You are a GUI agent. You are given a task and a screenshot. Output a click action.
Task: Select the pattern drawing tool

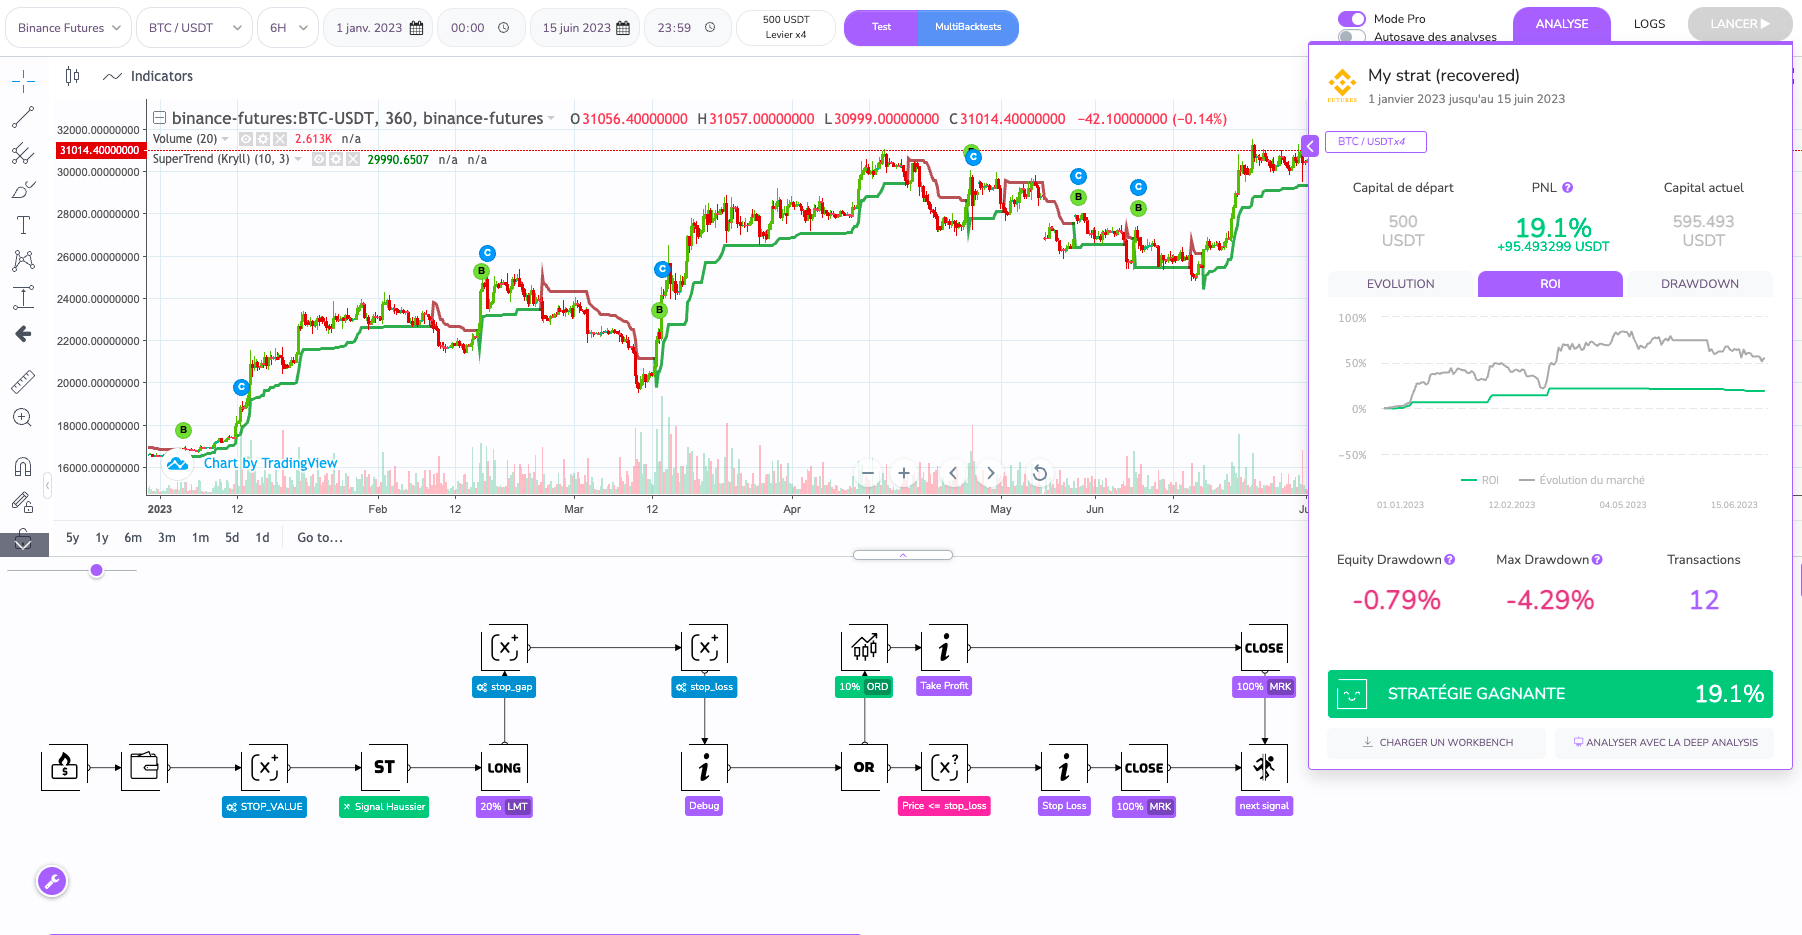click(x=23, y=261)
